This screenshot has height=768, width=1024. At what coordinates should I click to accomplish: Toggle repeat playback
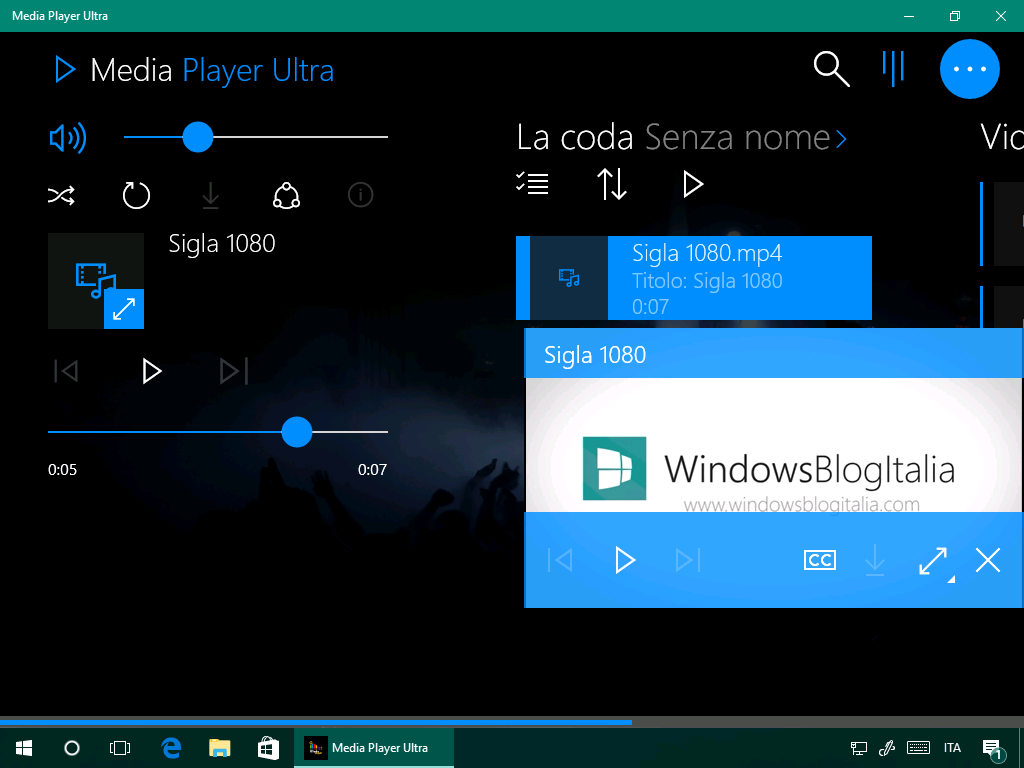click(x=136, y=195)
